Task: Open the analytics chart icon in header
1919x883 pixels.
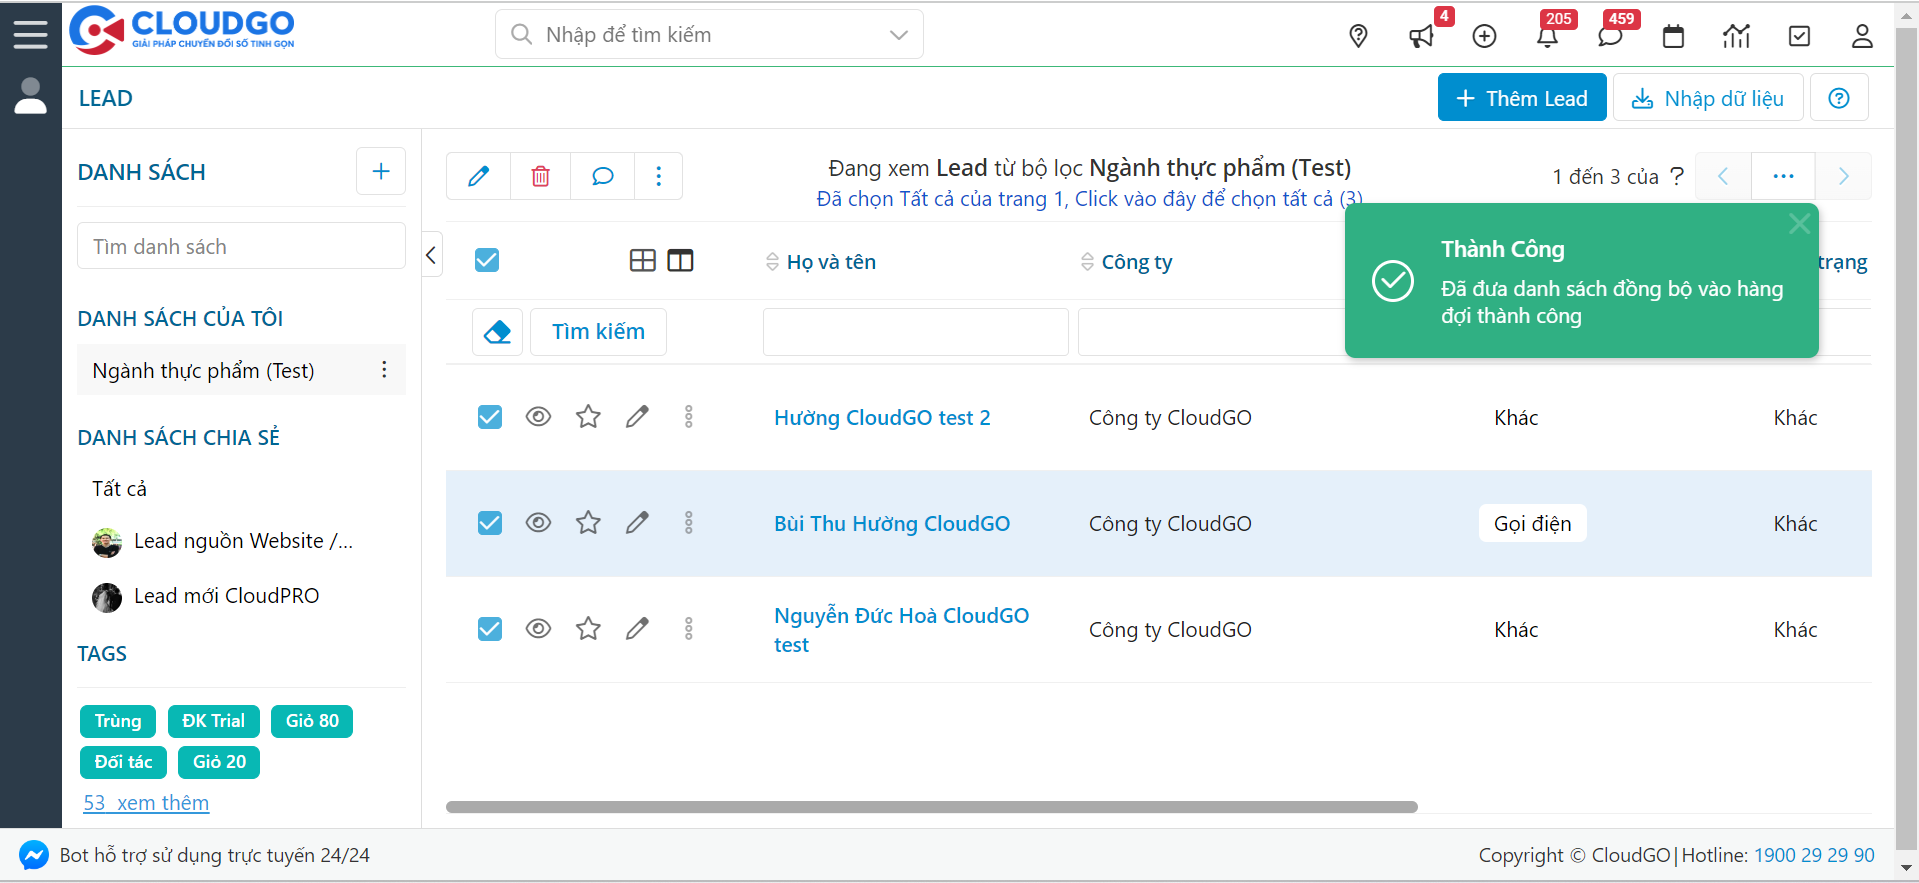Action: (x=1736, y=37)
